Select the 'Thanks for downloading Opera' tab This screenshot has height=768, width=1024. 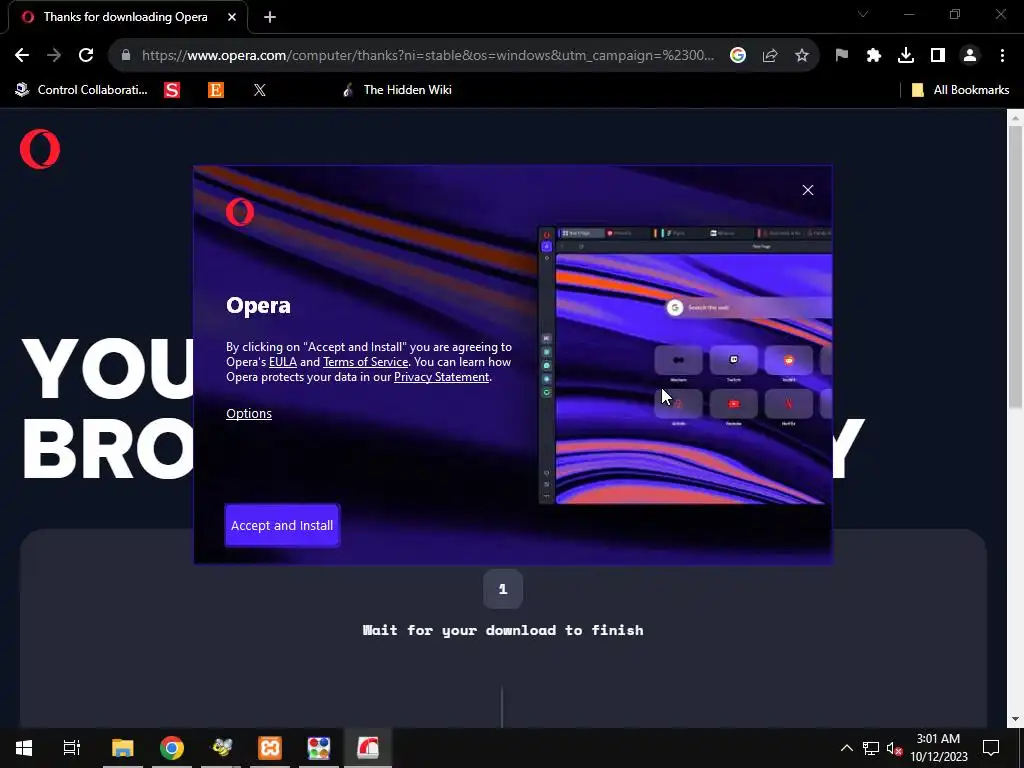125,17
